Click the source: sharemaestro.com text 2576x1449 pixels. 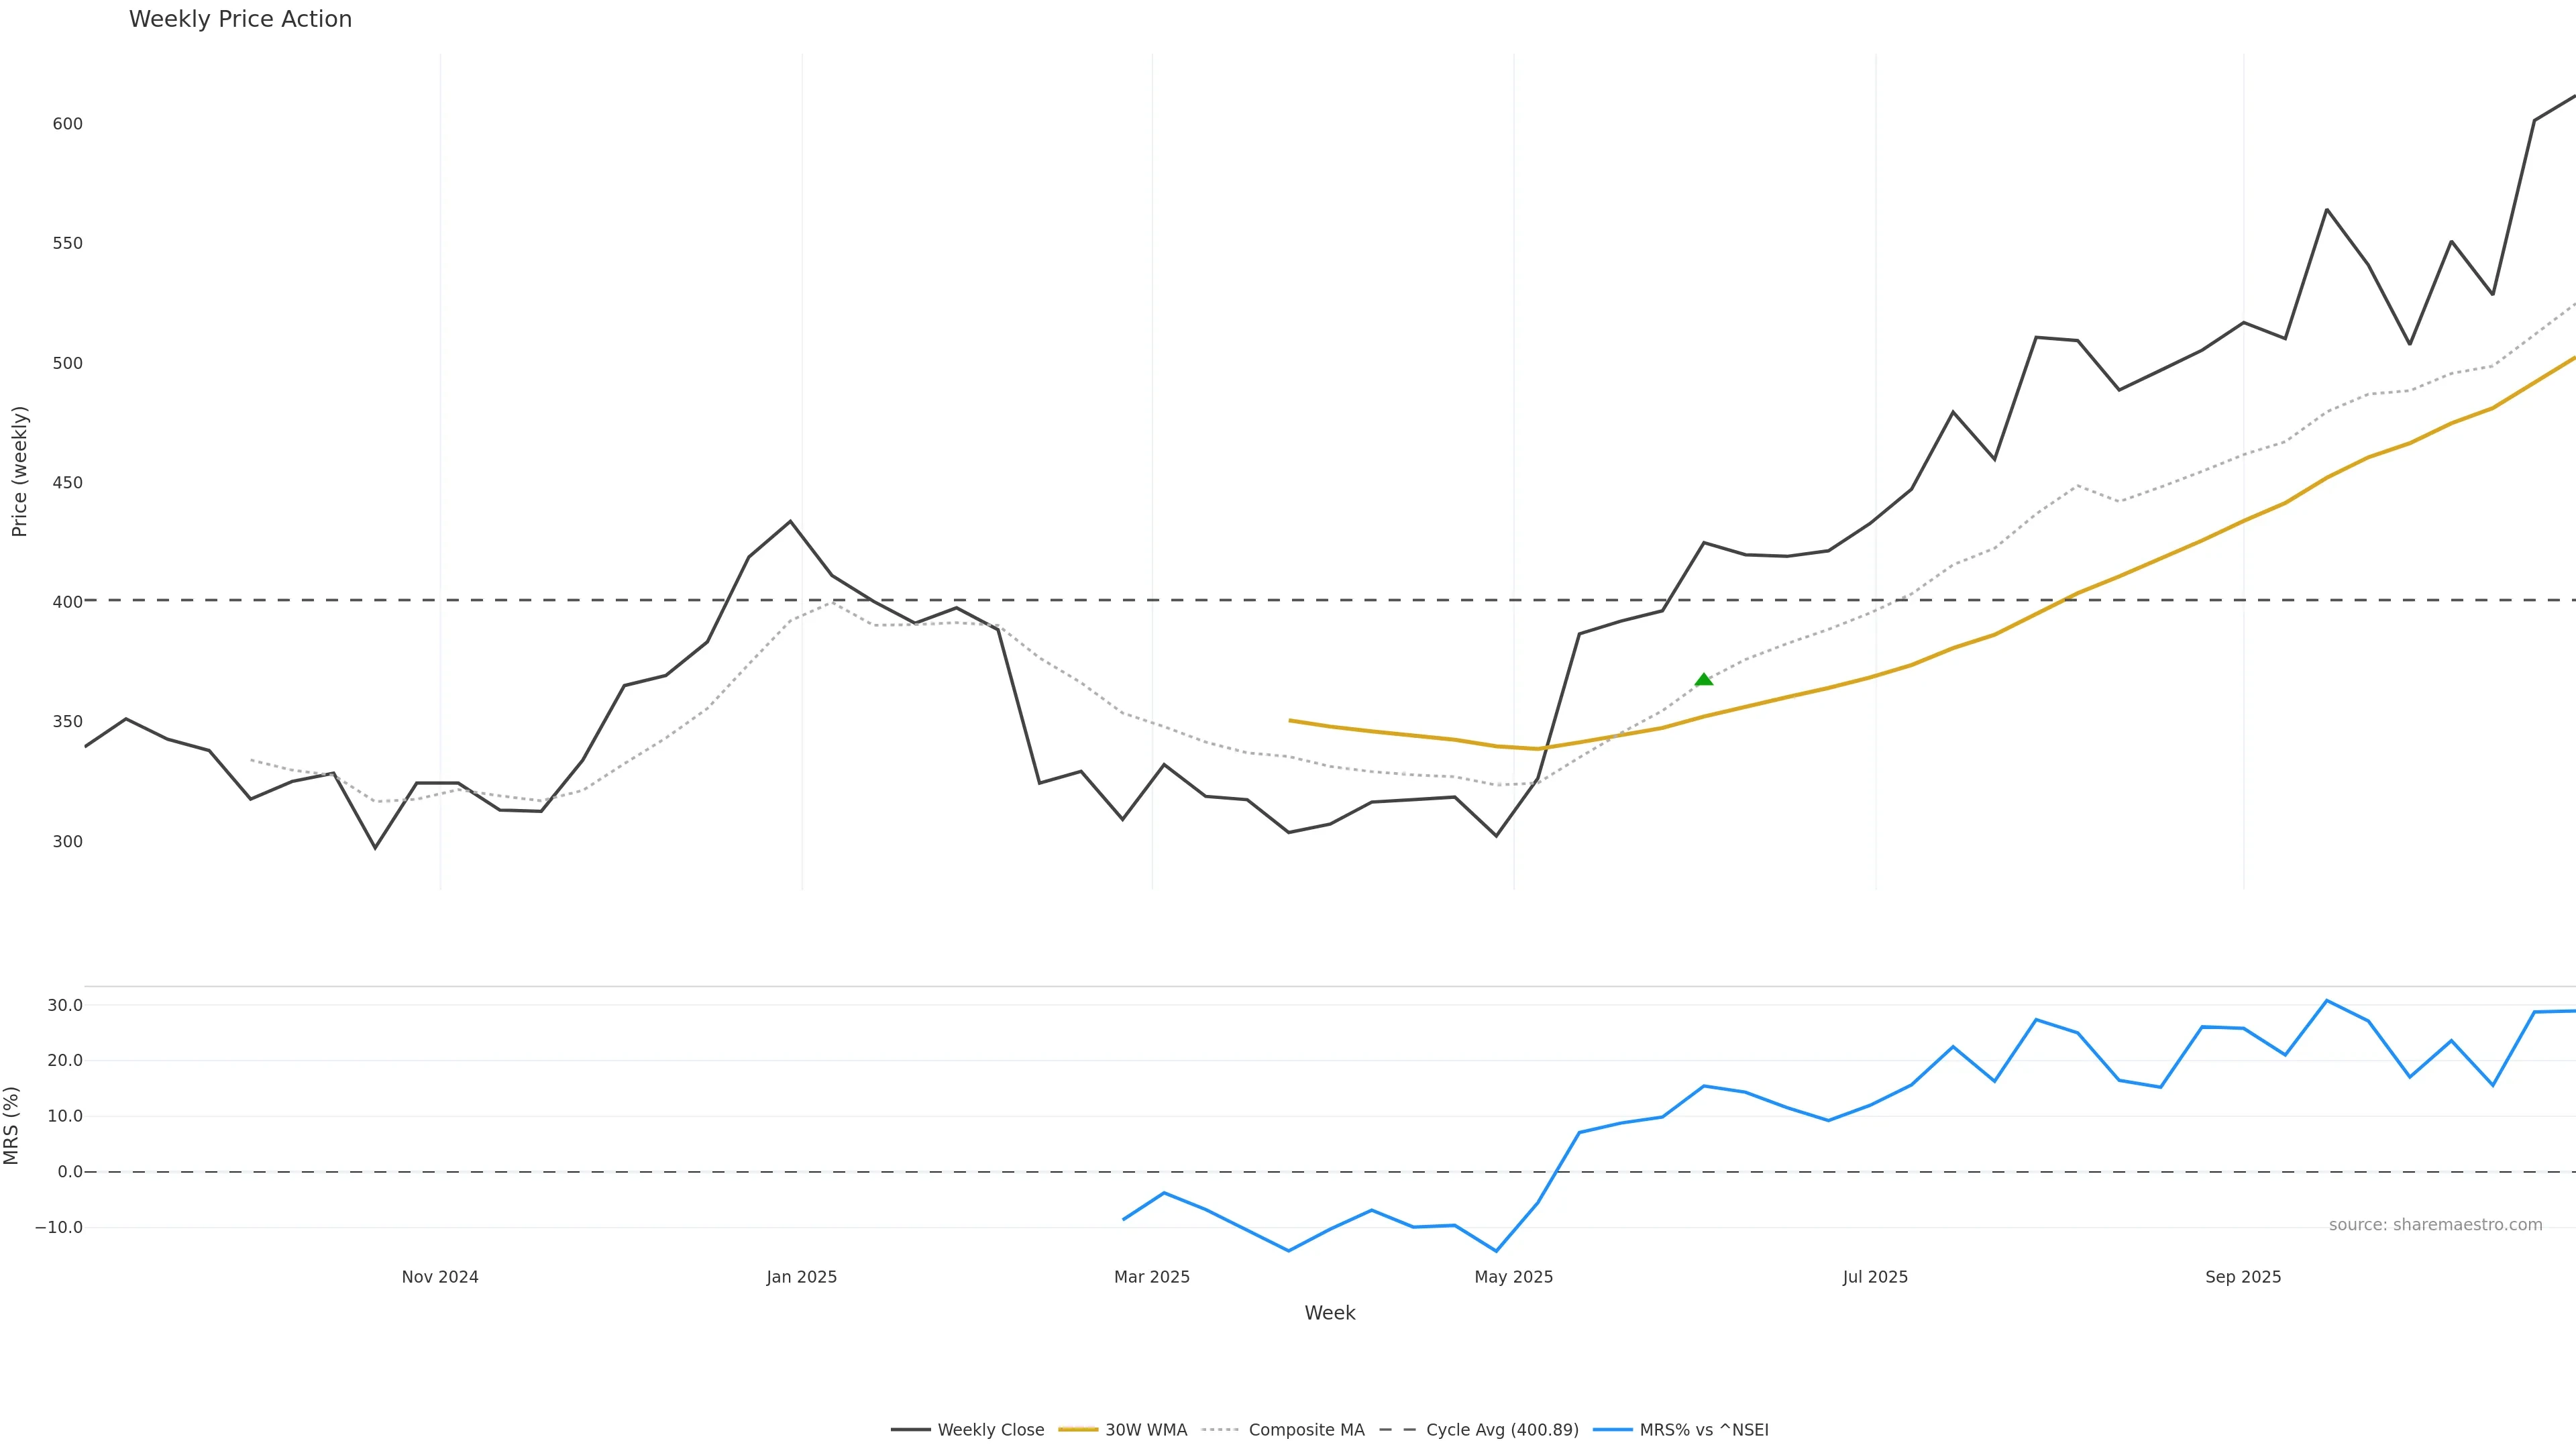click(x=2435, y=1225)
